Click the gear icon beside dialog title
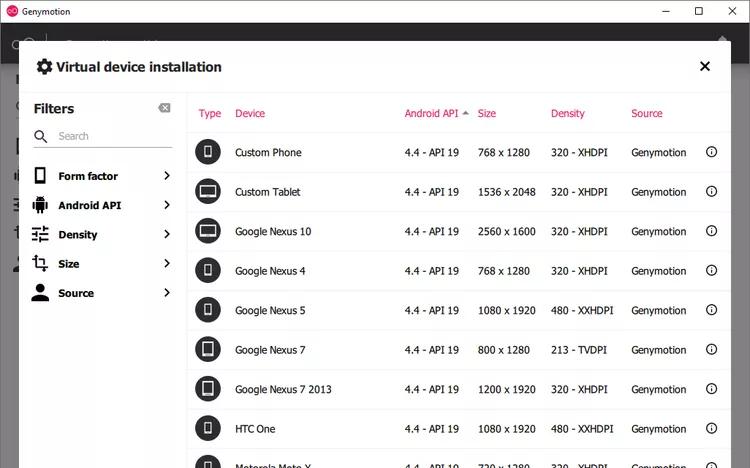This screenshot has height=468, width=750. pos(44,67)
